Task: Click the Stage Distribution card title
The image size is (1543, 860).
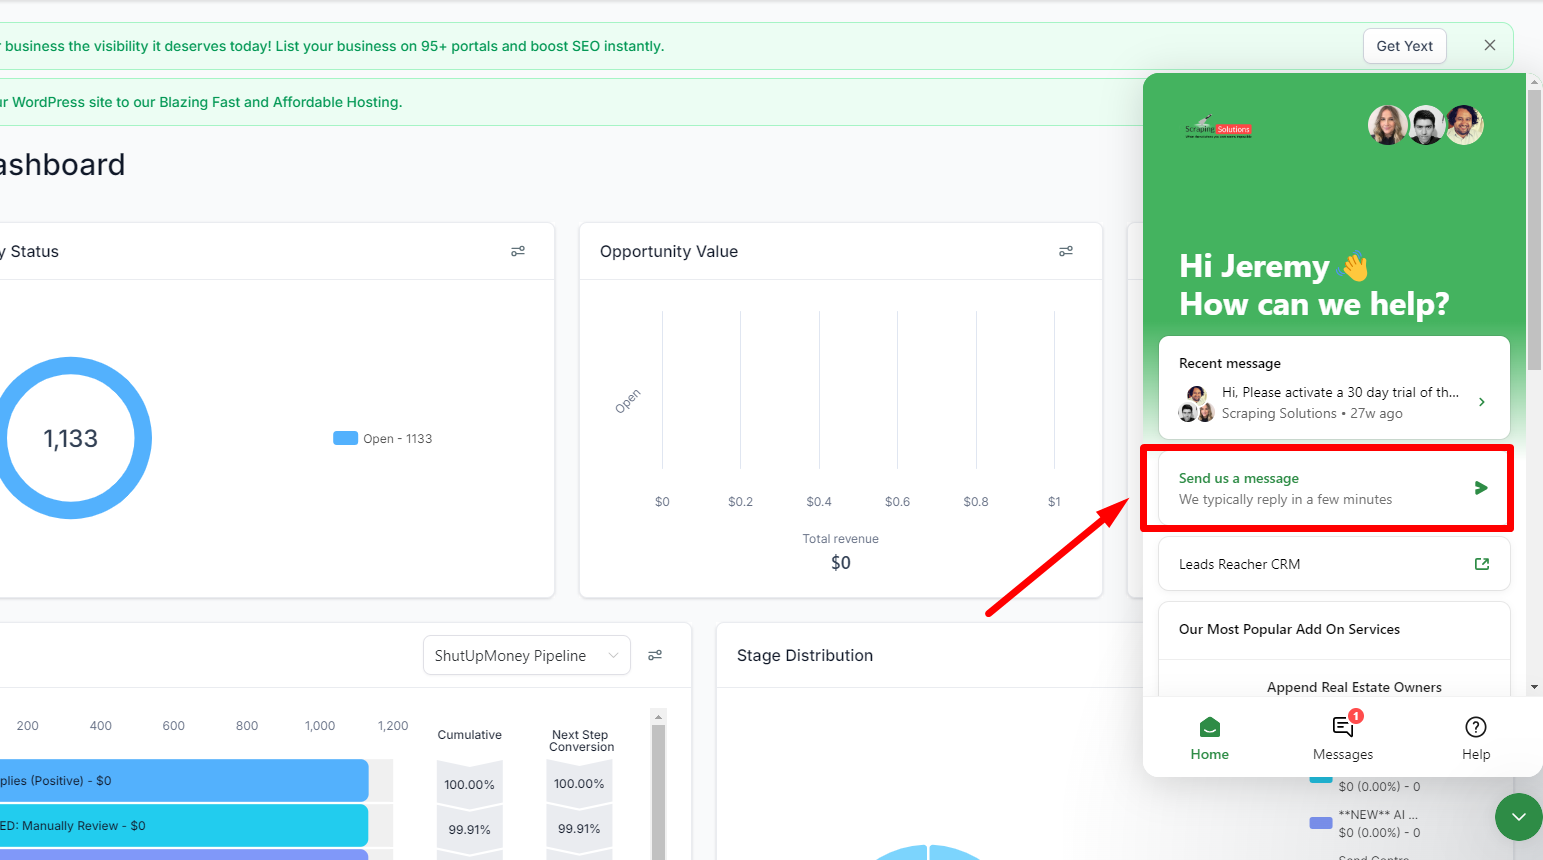Action: point(805,655)
